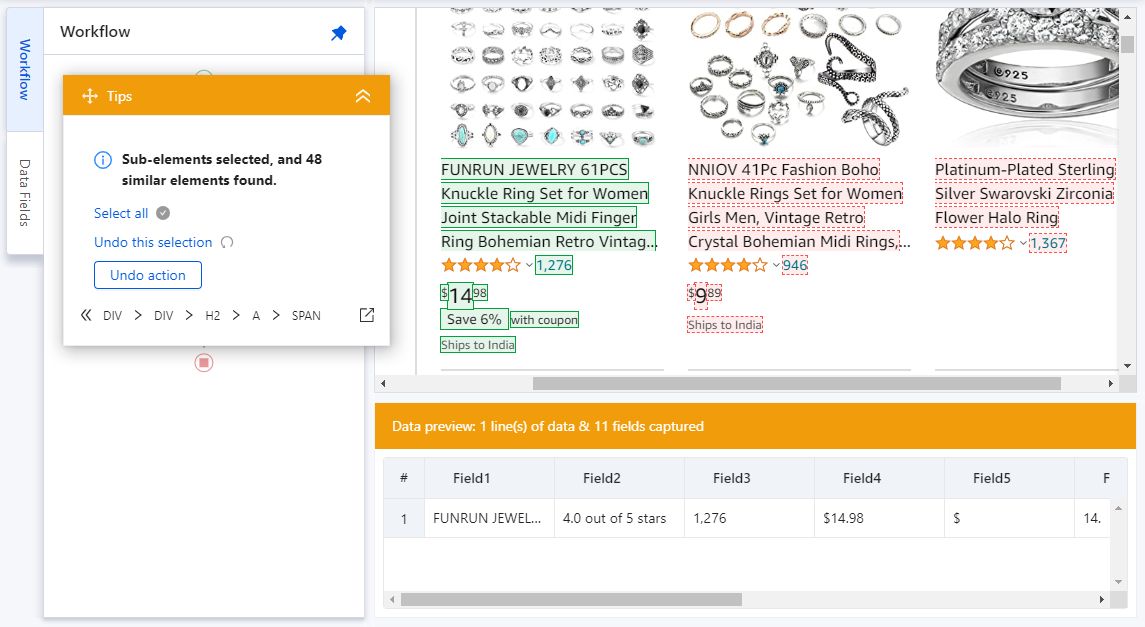
Task: Expand the rating dropdown beside 946
Action: [x=776, y=266]
